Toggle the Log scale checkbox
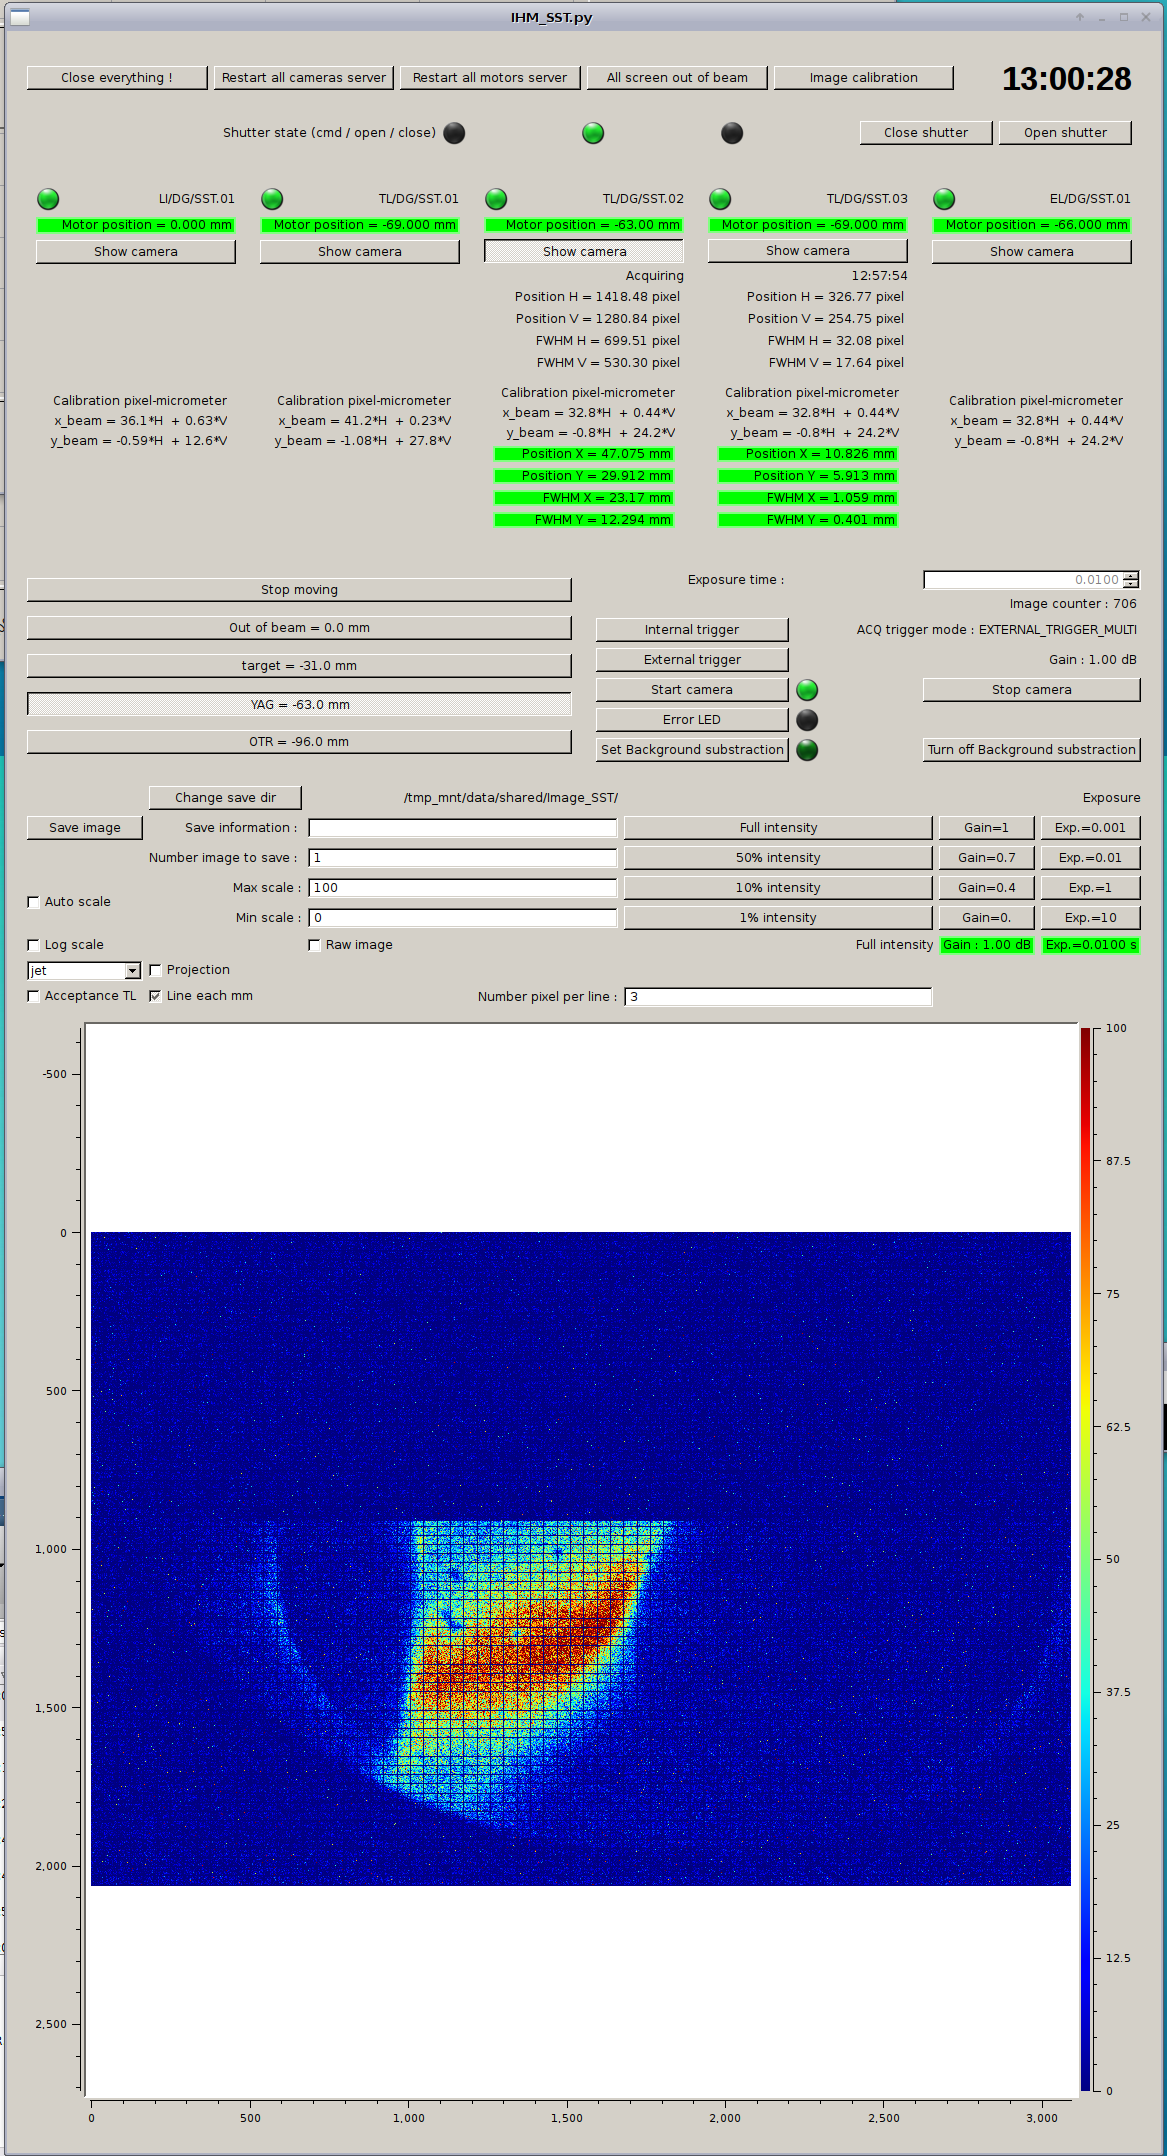Screen dimensions: 1167x2156 tap(34, 945)
